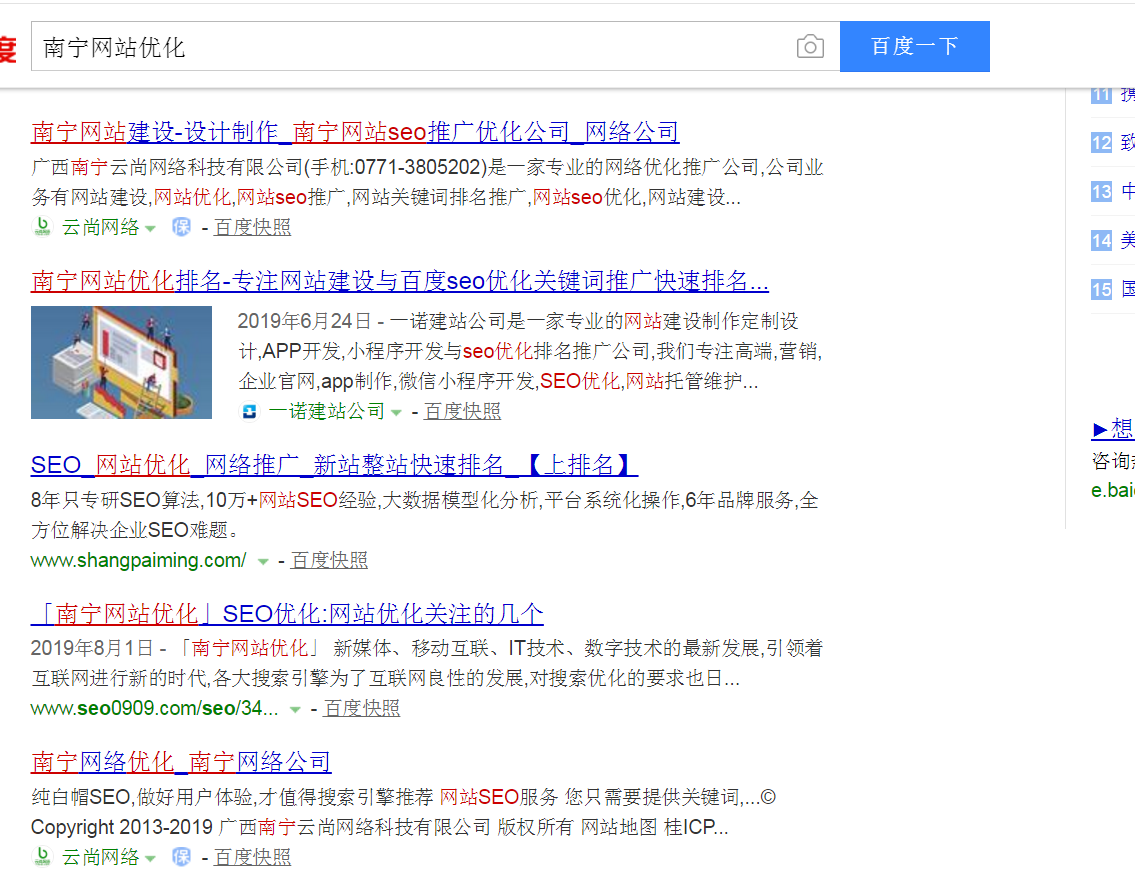The image size is (1135, 888).
Task: Click the 云尚网络 green logo icon in first result
Action: click(41, 227)
